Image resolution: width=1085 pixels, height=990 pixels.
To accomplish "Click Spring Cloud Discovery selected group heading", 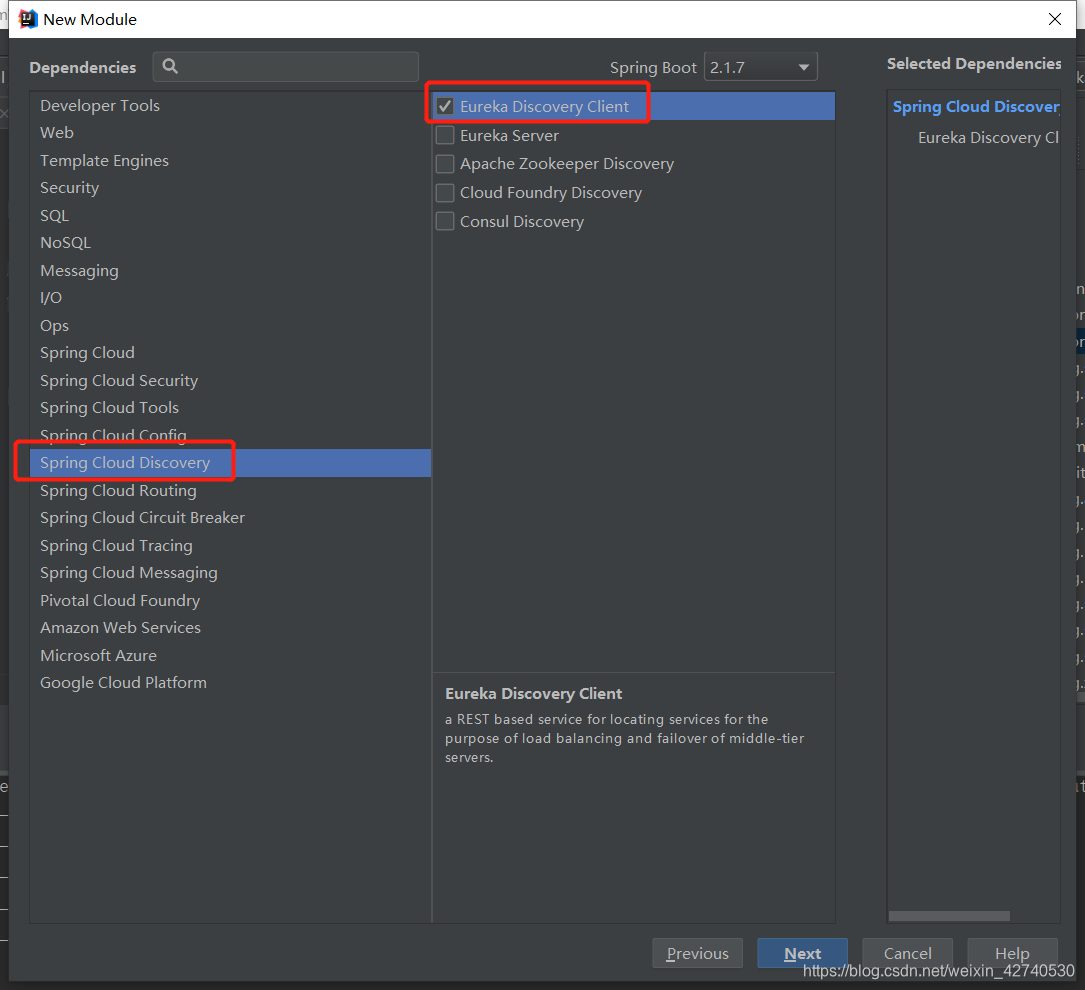I will click(976, 107).
